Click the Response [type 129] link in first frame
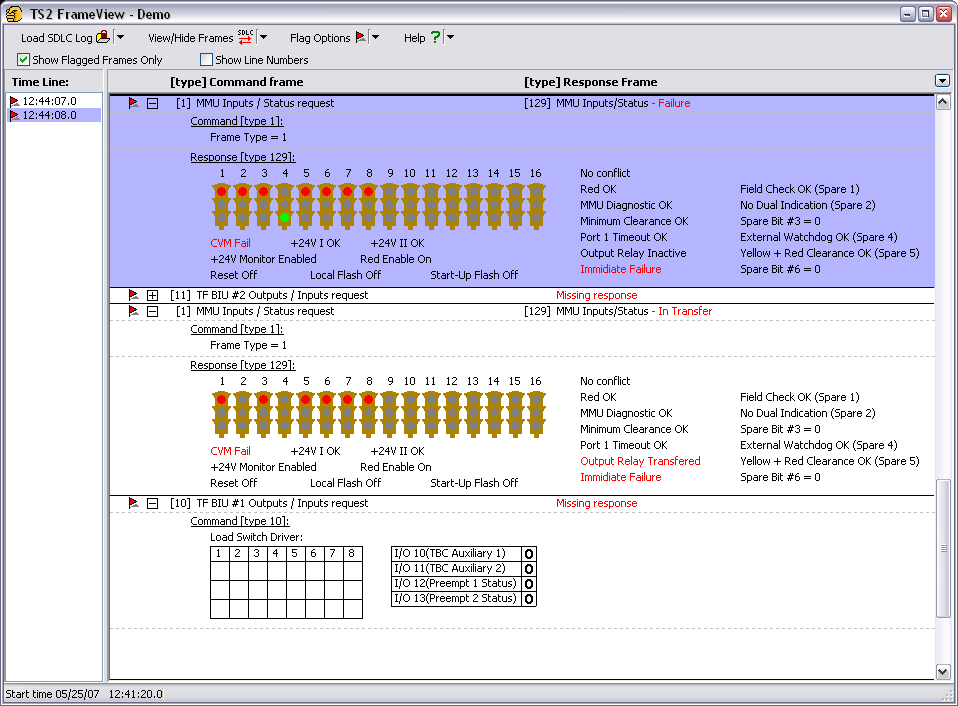958x706 pixels. point(243,157)
